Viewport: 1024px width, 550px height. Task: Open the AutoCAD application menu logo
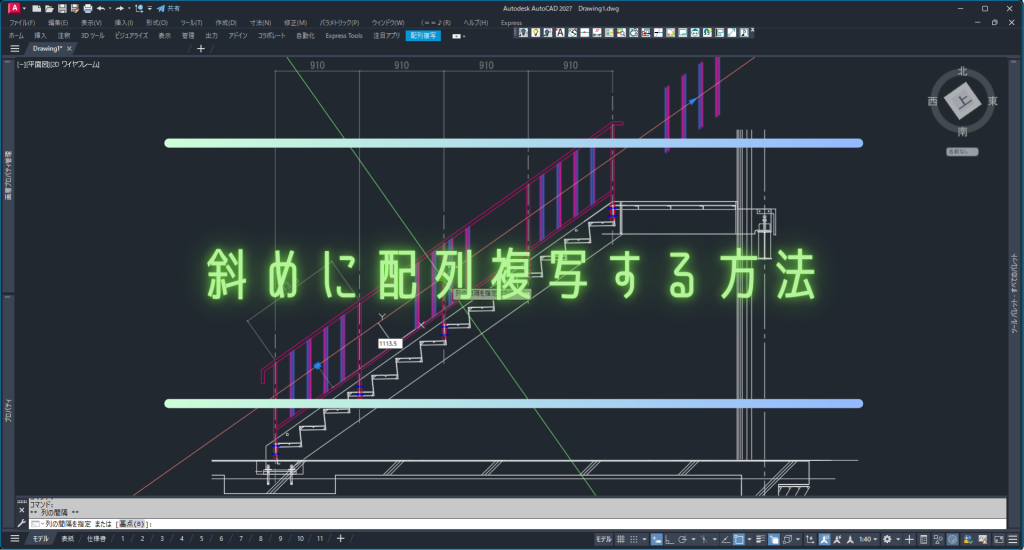coord(14,8)
